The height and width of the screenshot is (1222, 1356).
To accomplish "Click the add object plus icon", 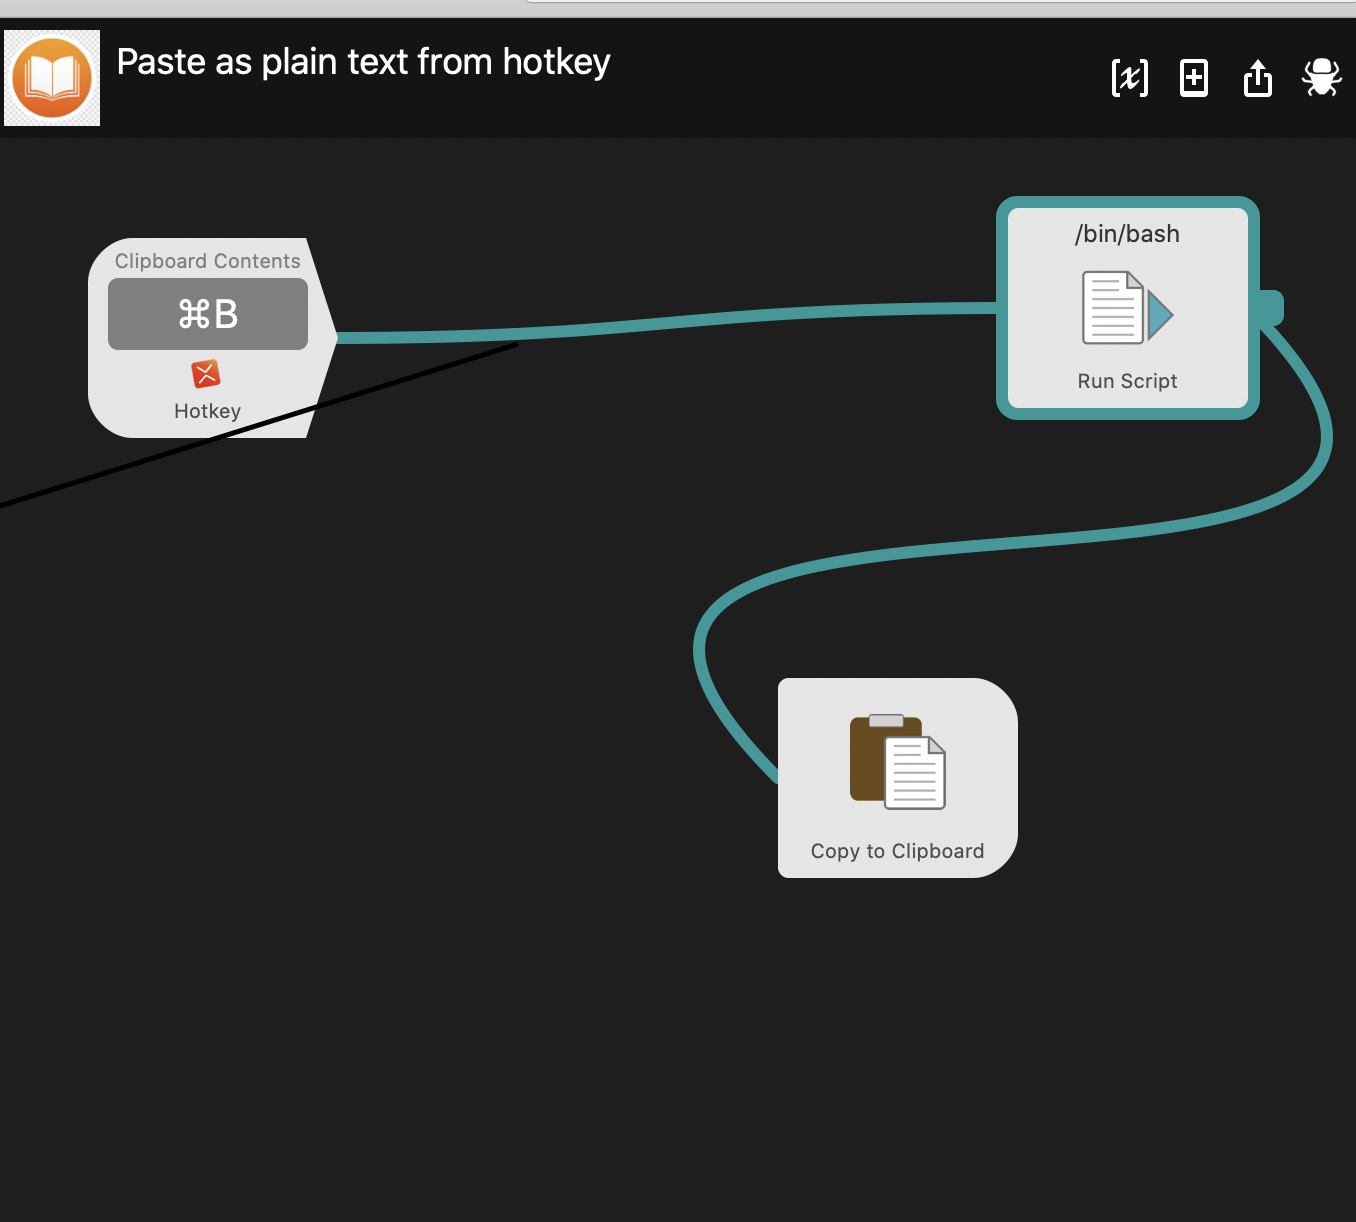I will click(1194, 78).
